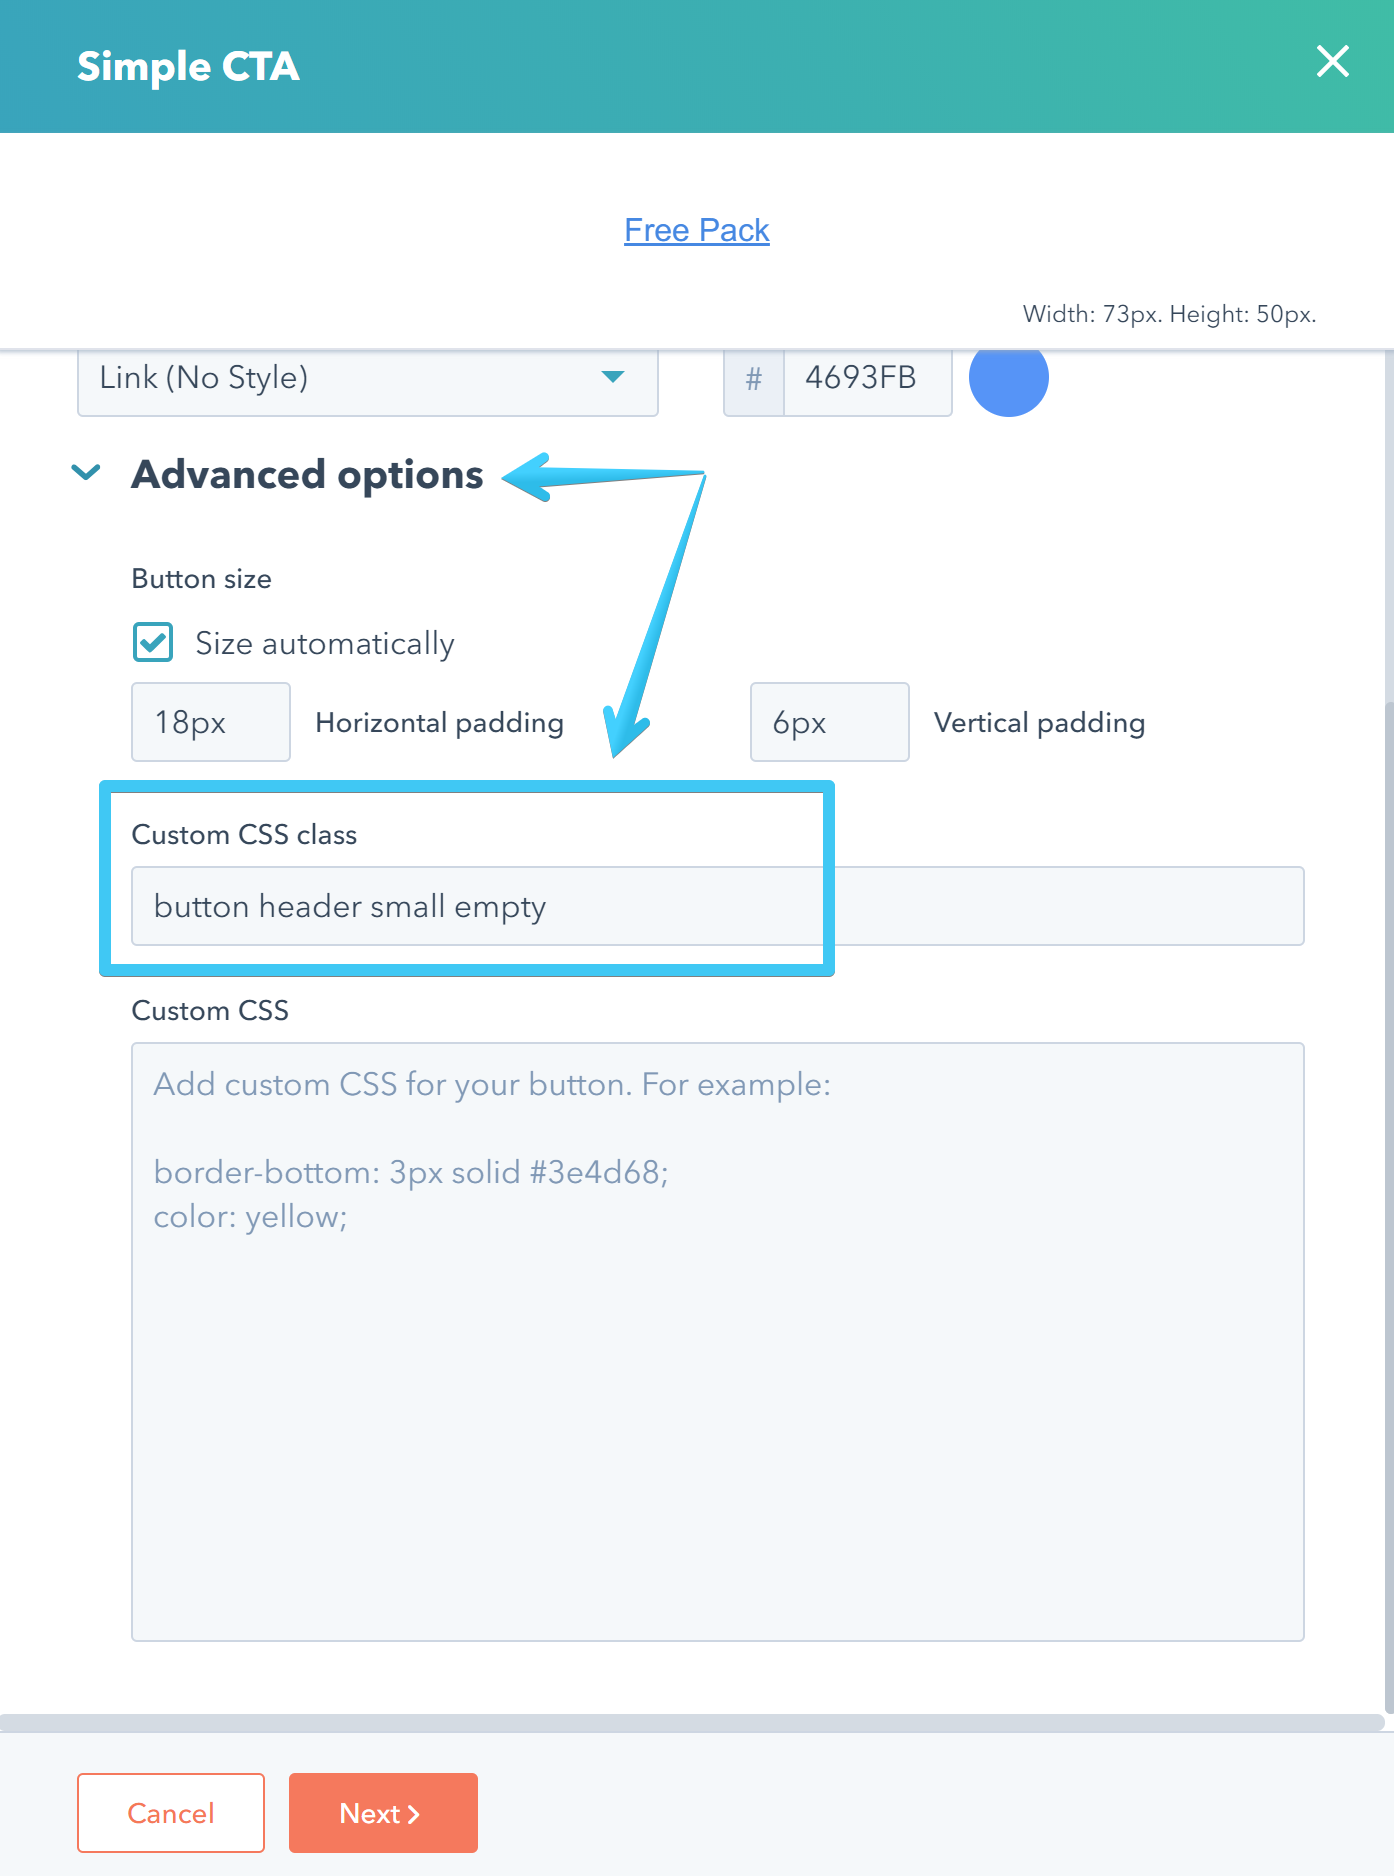The height and width of the screenshot is (1876, 1394).
Task: Close the Simple CTA dialog
Action: 1332,62
